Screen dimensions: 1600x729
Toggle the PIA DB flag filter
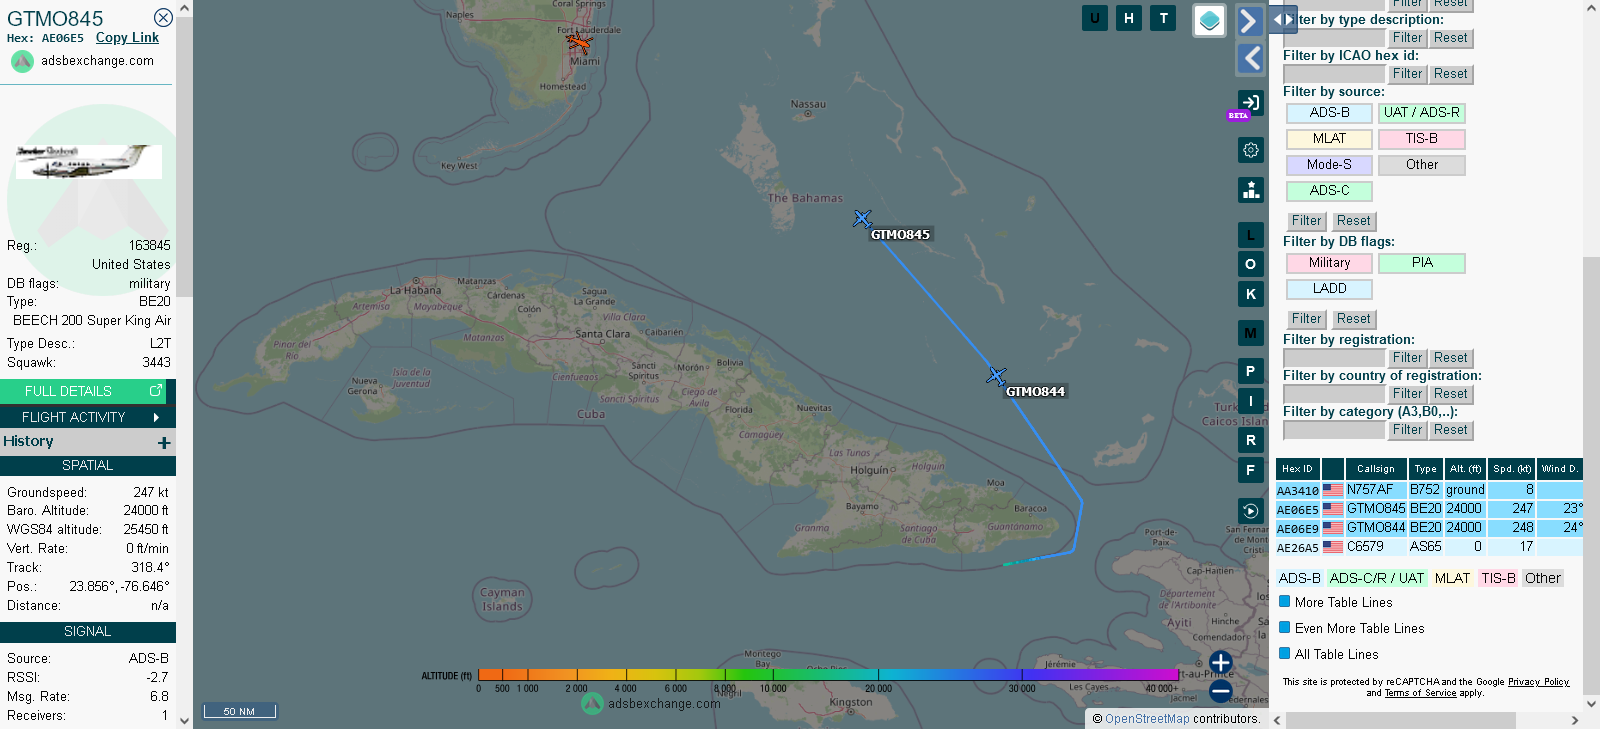point(1421,263)
